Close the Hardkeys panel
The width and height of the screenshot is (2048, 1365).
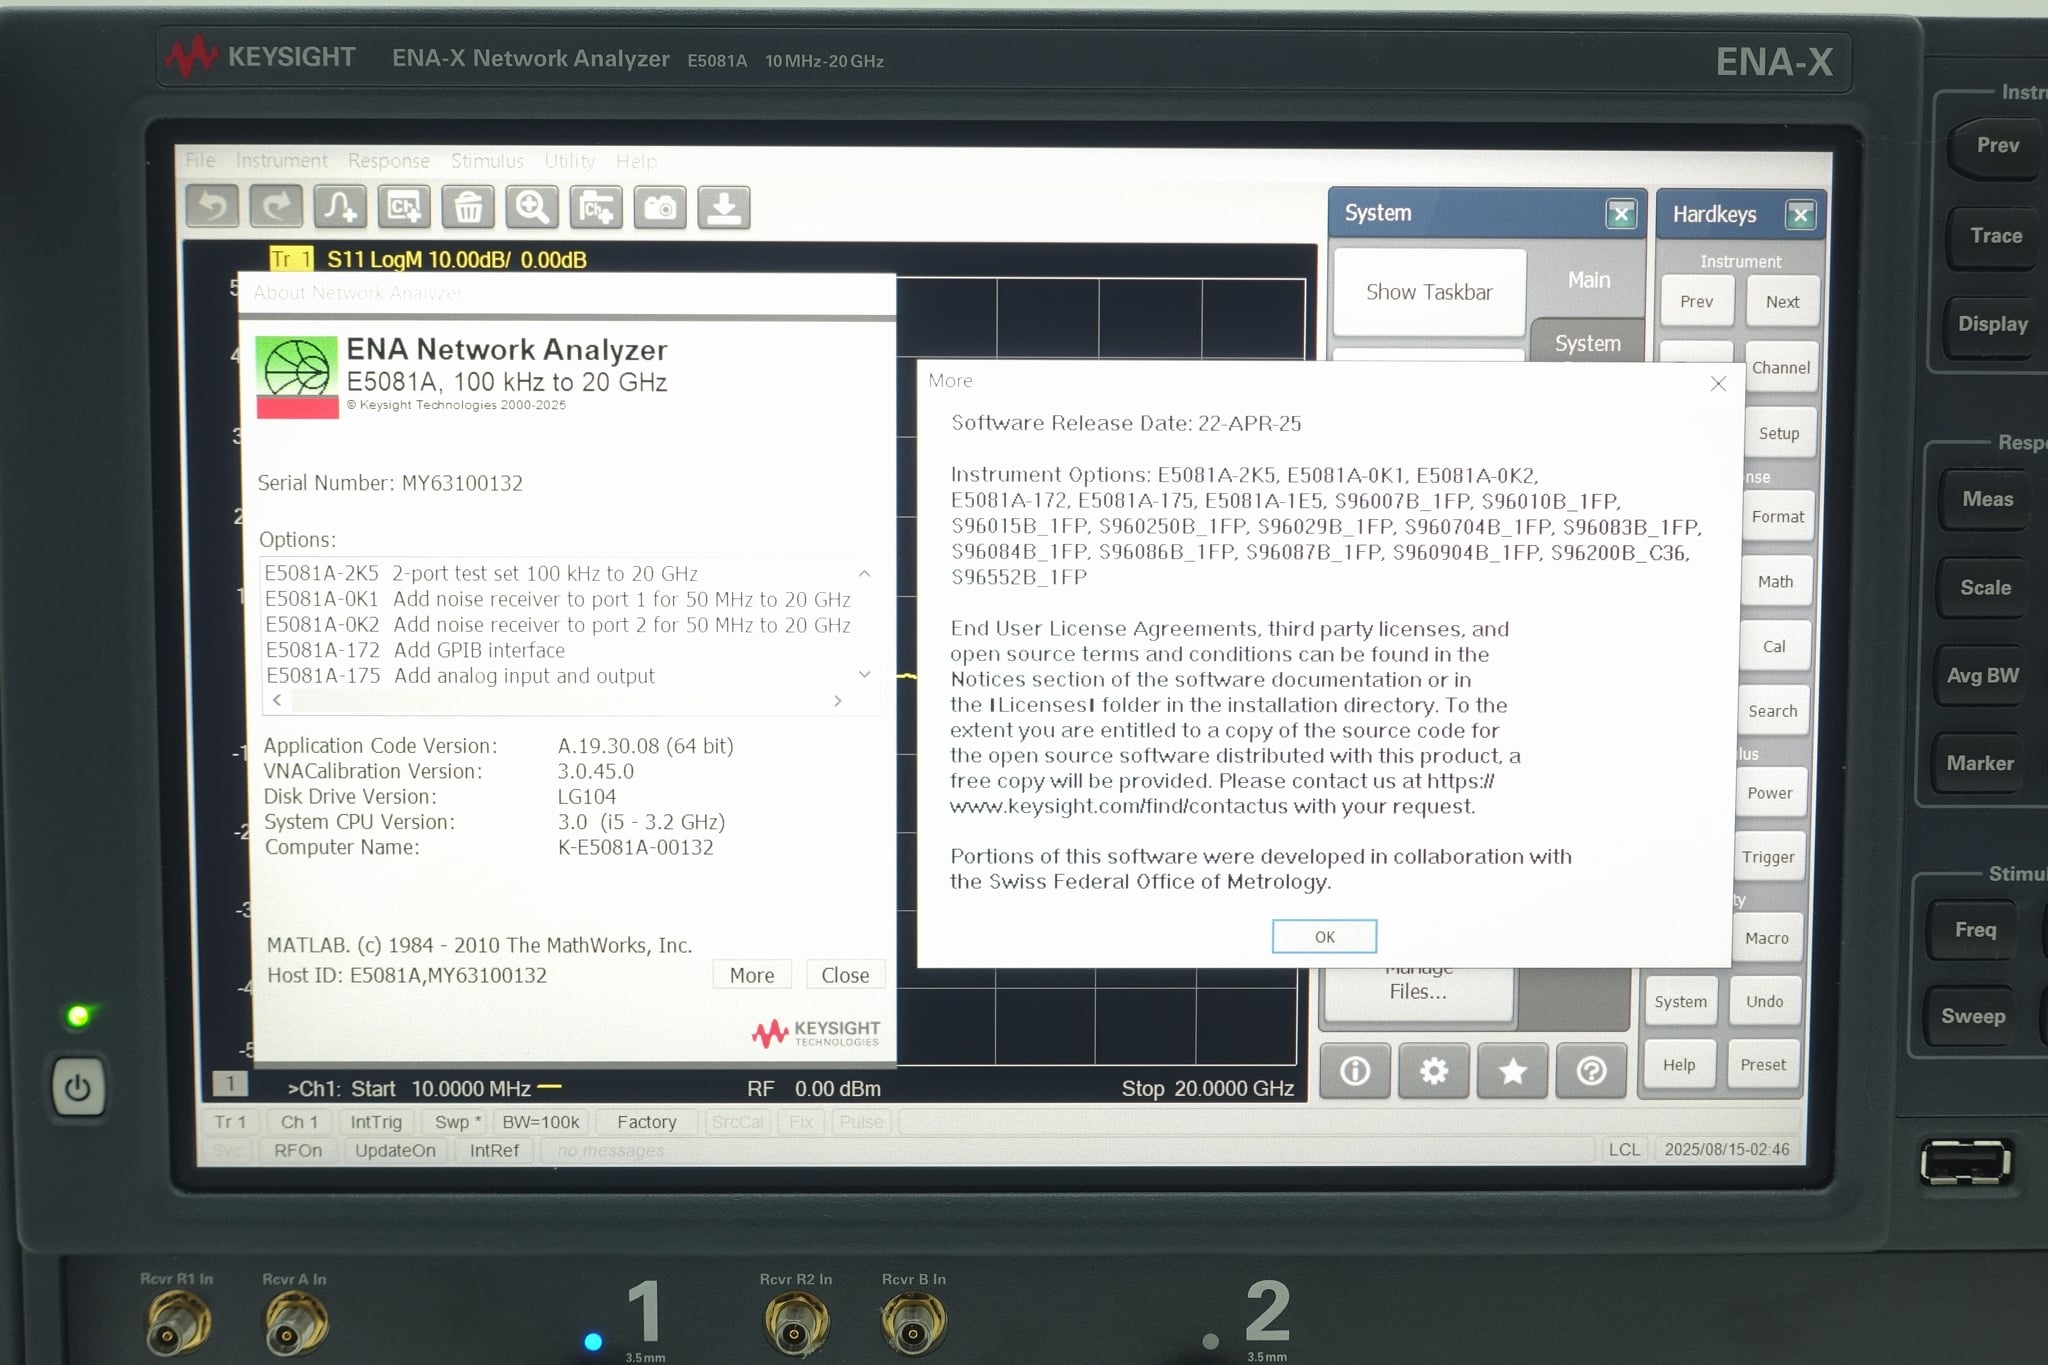pyautogui.click(x=1801, y=214)
